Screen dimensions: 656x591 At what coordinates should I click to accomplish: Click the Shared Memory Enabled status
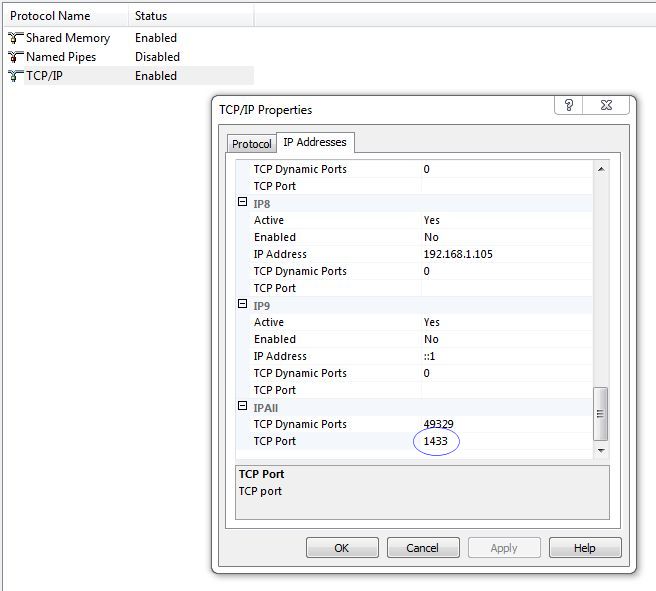156,38
